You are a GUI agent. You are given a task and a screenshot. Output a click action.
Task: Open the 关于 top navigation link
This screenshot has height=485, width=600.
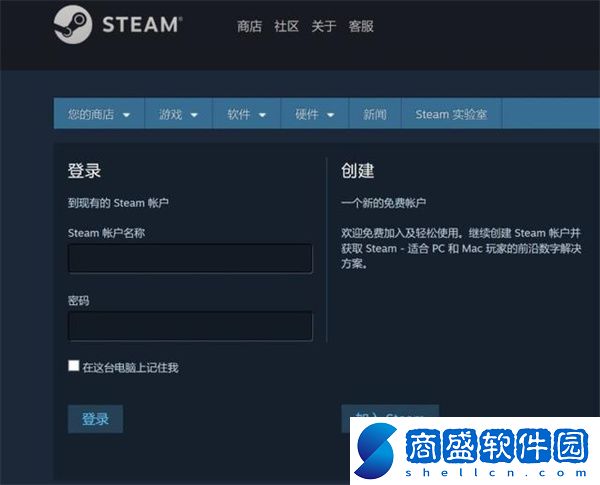click(323, 26)
